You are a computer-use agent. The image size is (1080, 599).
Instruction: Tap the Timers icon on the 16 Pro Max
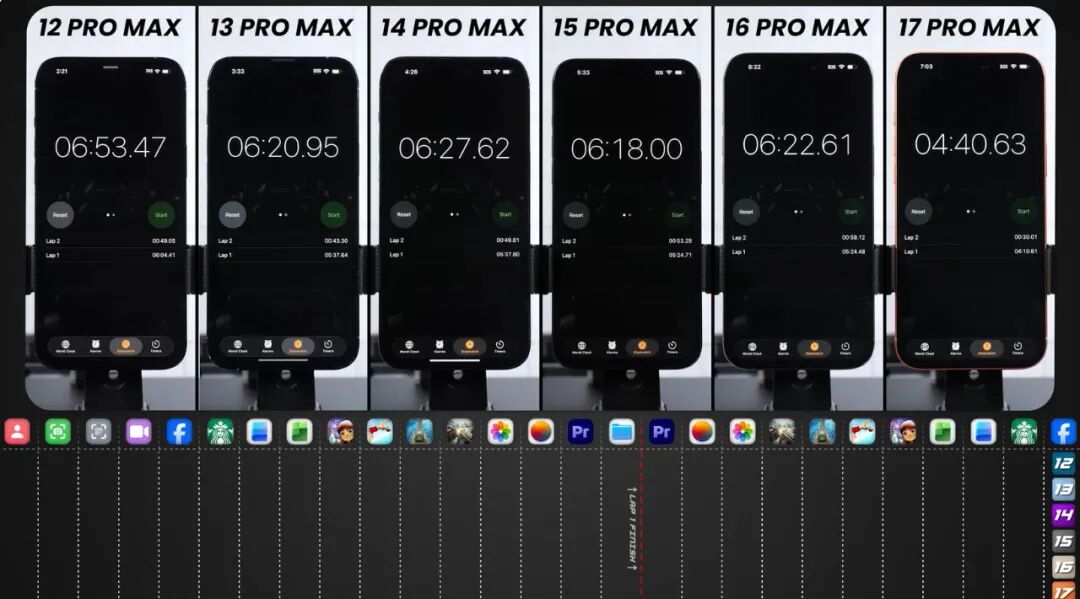[845, 345]
